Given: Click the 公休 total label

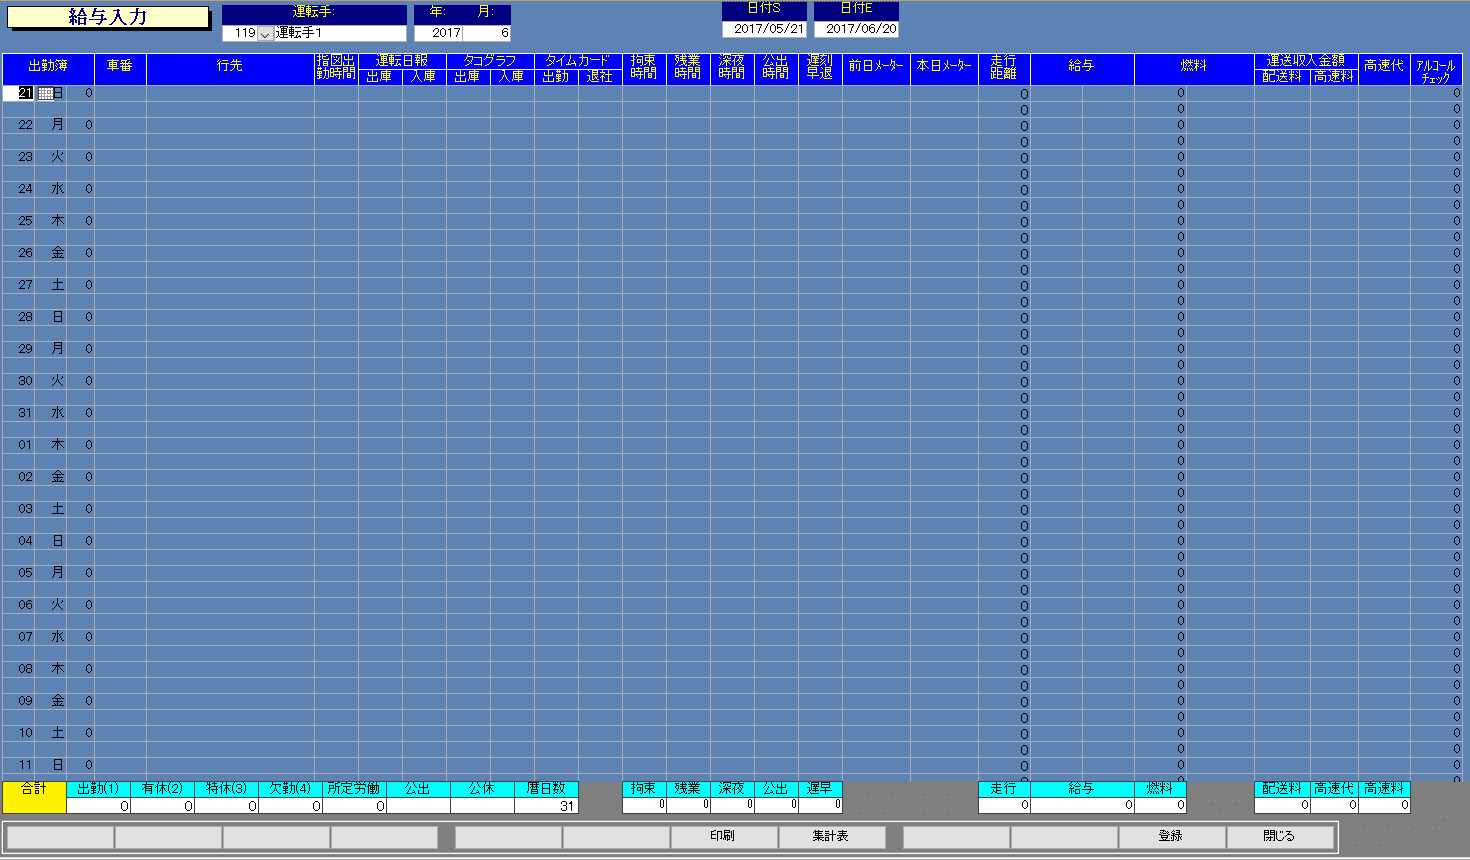Looking at the screenshot, I should click(483, 789).
